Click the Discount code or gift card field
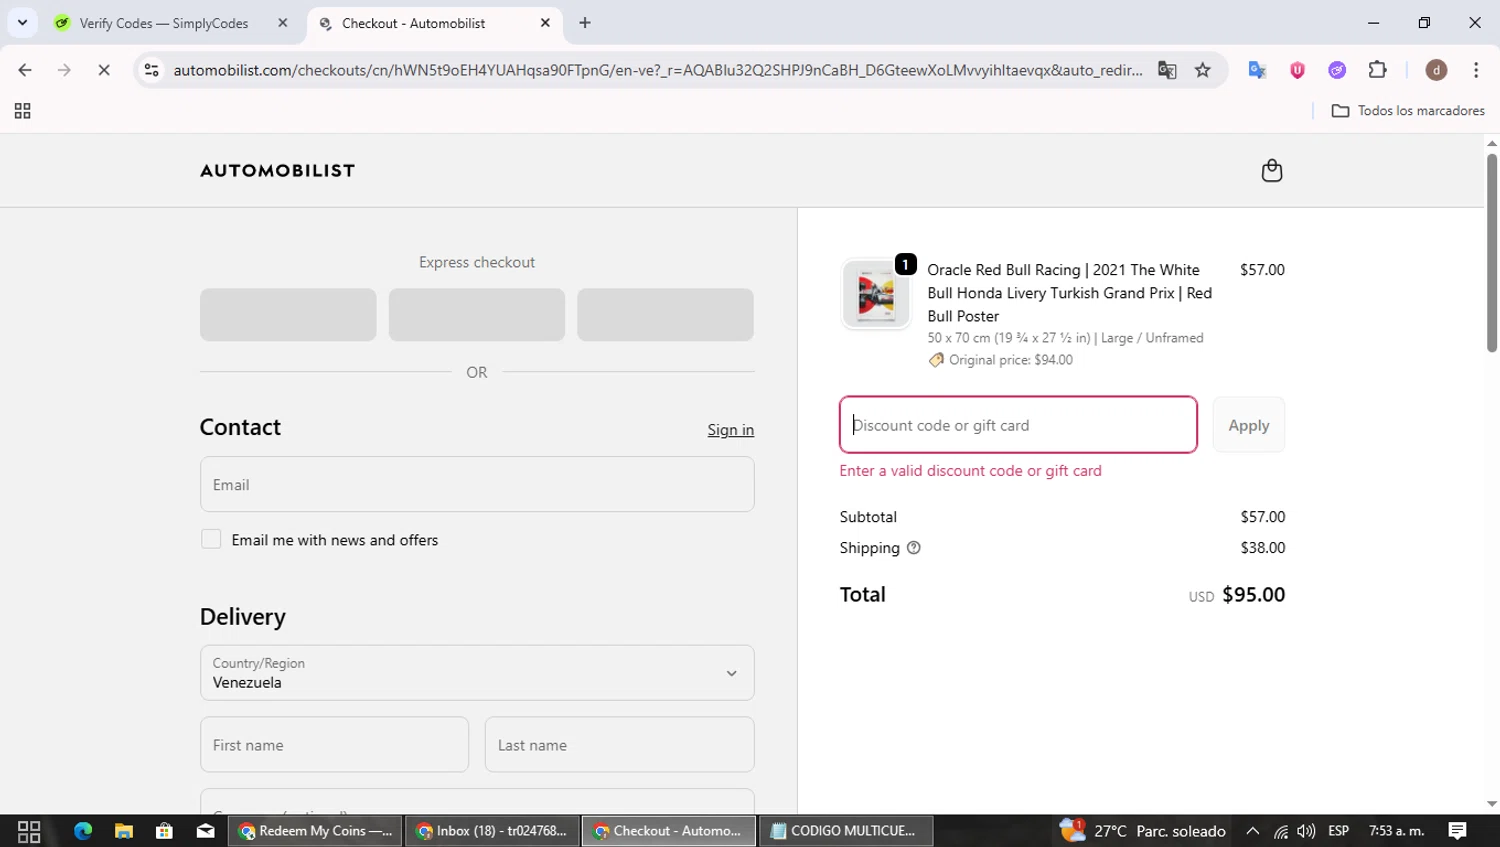The width and height of the screenshot is (1500, 847). click(x=1018, y=425)
